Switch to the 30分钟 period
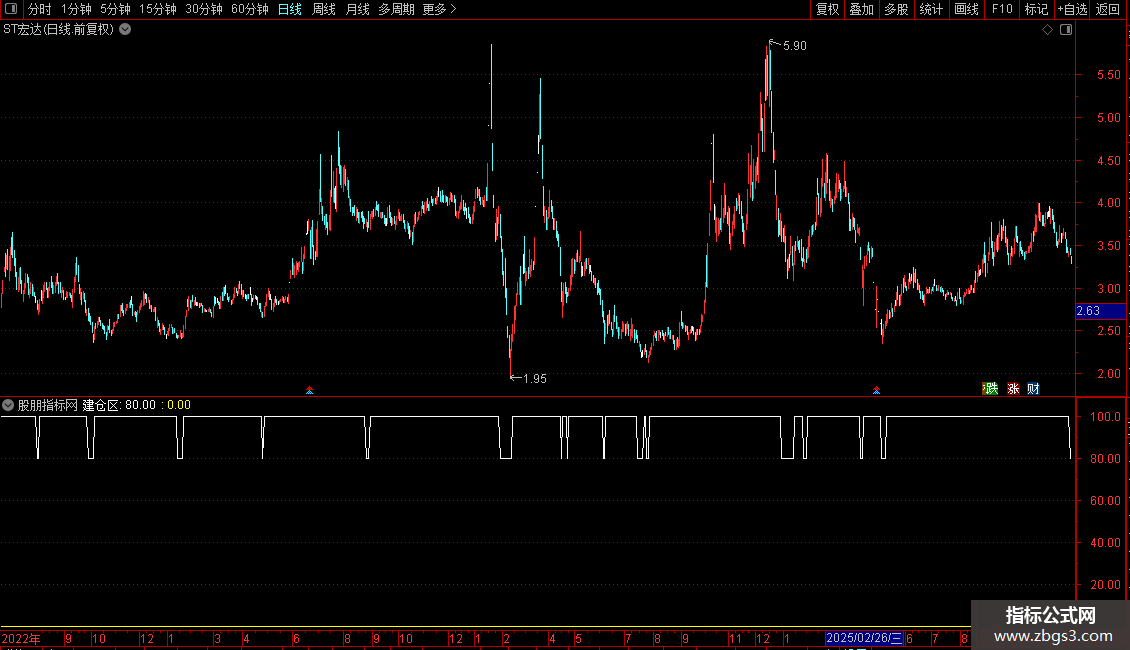The height and width of the screenshot is (650, 1130). tap(204, 9)
